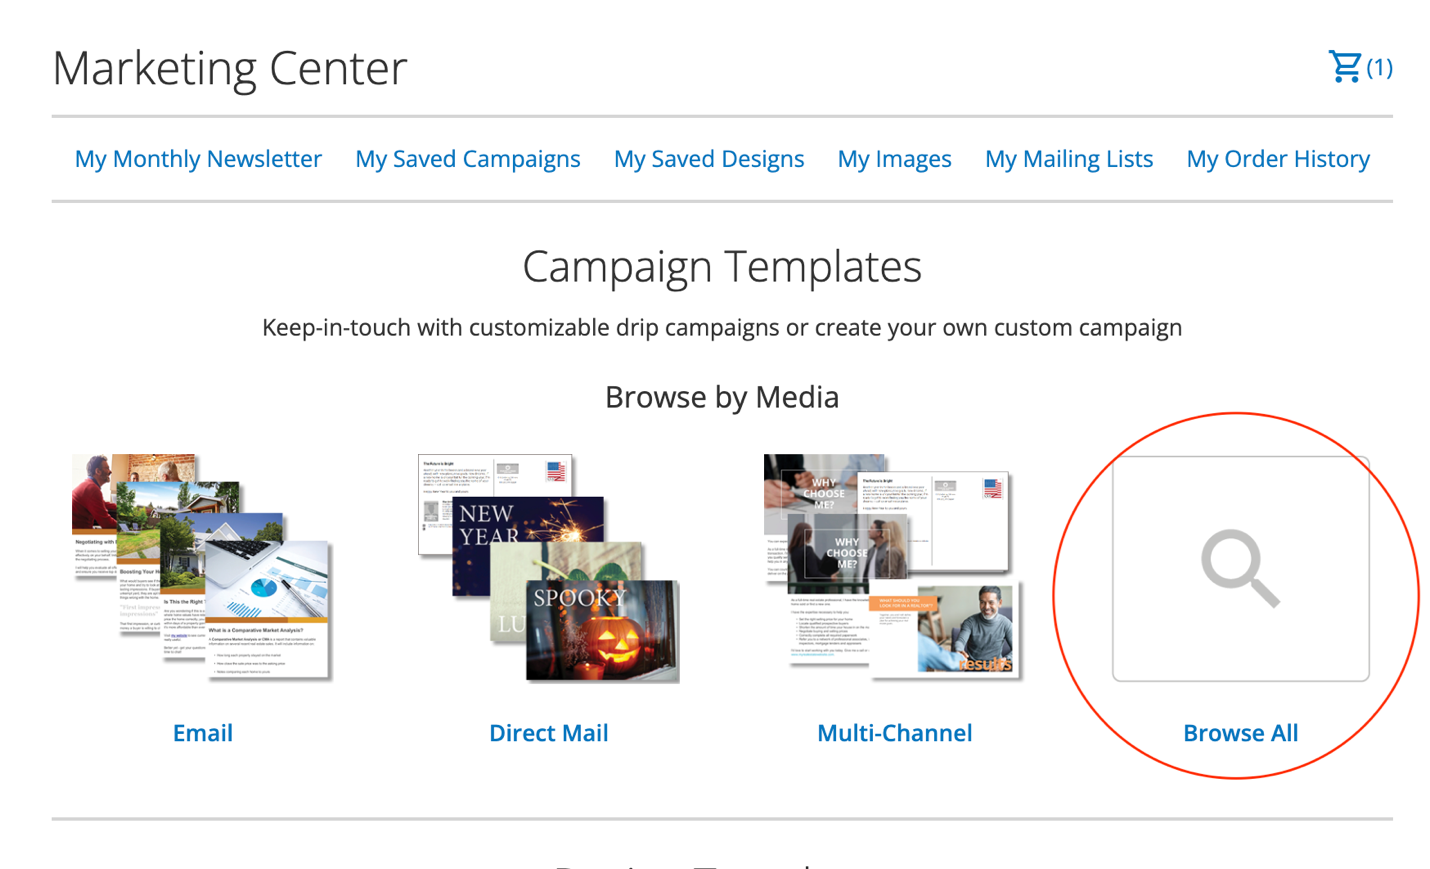Select the Direct Mail postcards thumbnail
This screenshot has width=1430, height=869.
(x=548, y=567)
